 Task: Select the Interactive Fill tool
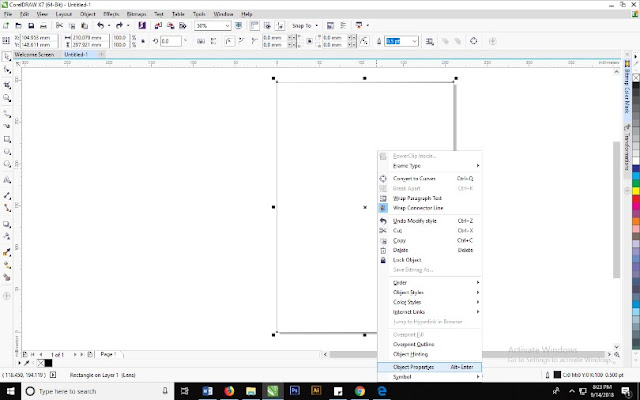point(7,265)
